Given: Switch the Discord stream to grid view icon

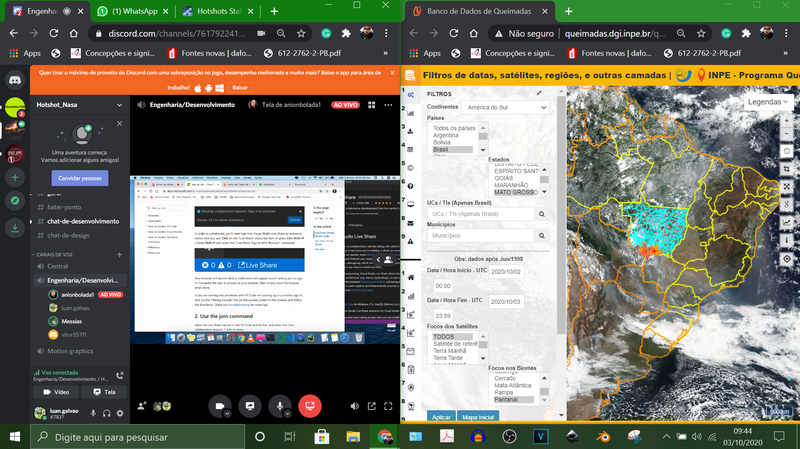Looking at the screenshot, I should 371,105.
